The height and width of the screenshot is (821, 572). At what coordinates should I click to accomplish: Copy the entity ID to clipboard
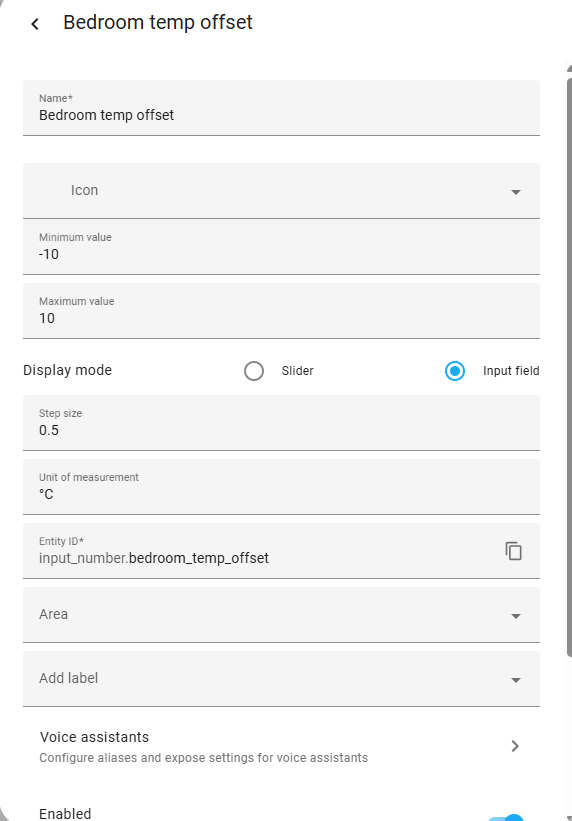point(514,551)
